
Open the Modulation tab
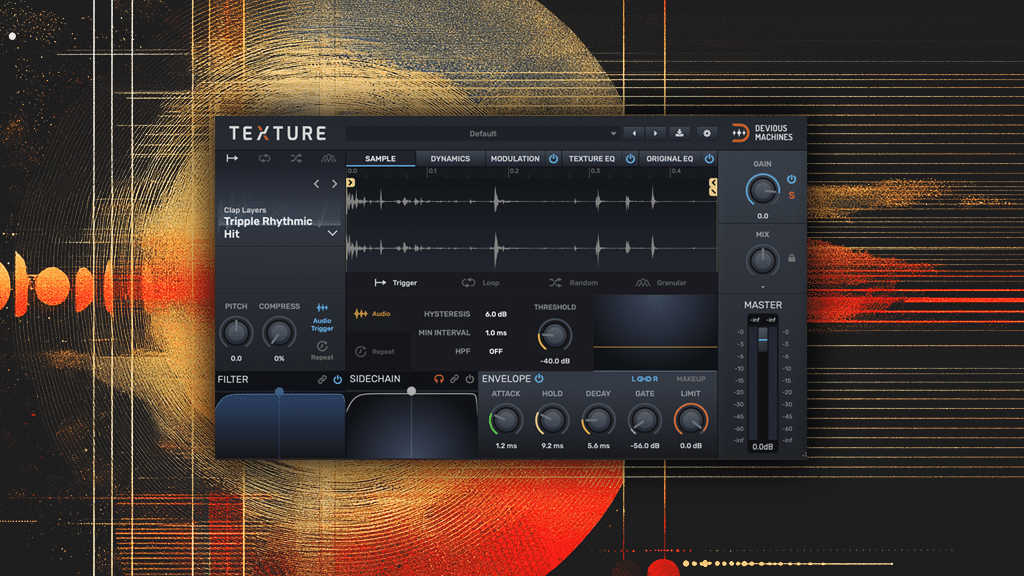pos(515,159)
